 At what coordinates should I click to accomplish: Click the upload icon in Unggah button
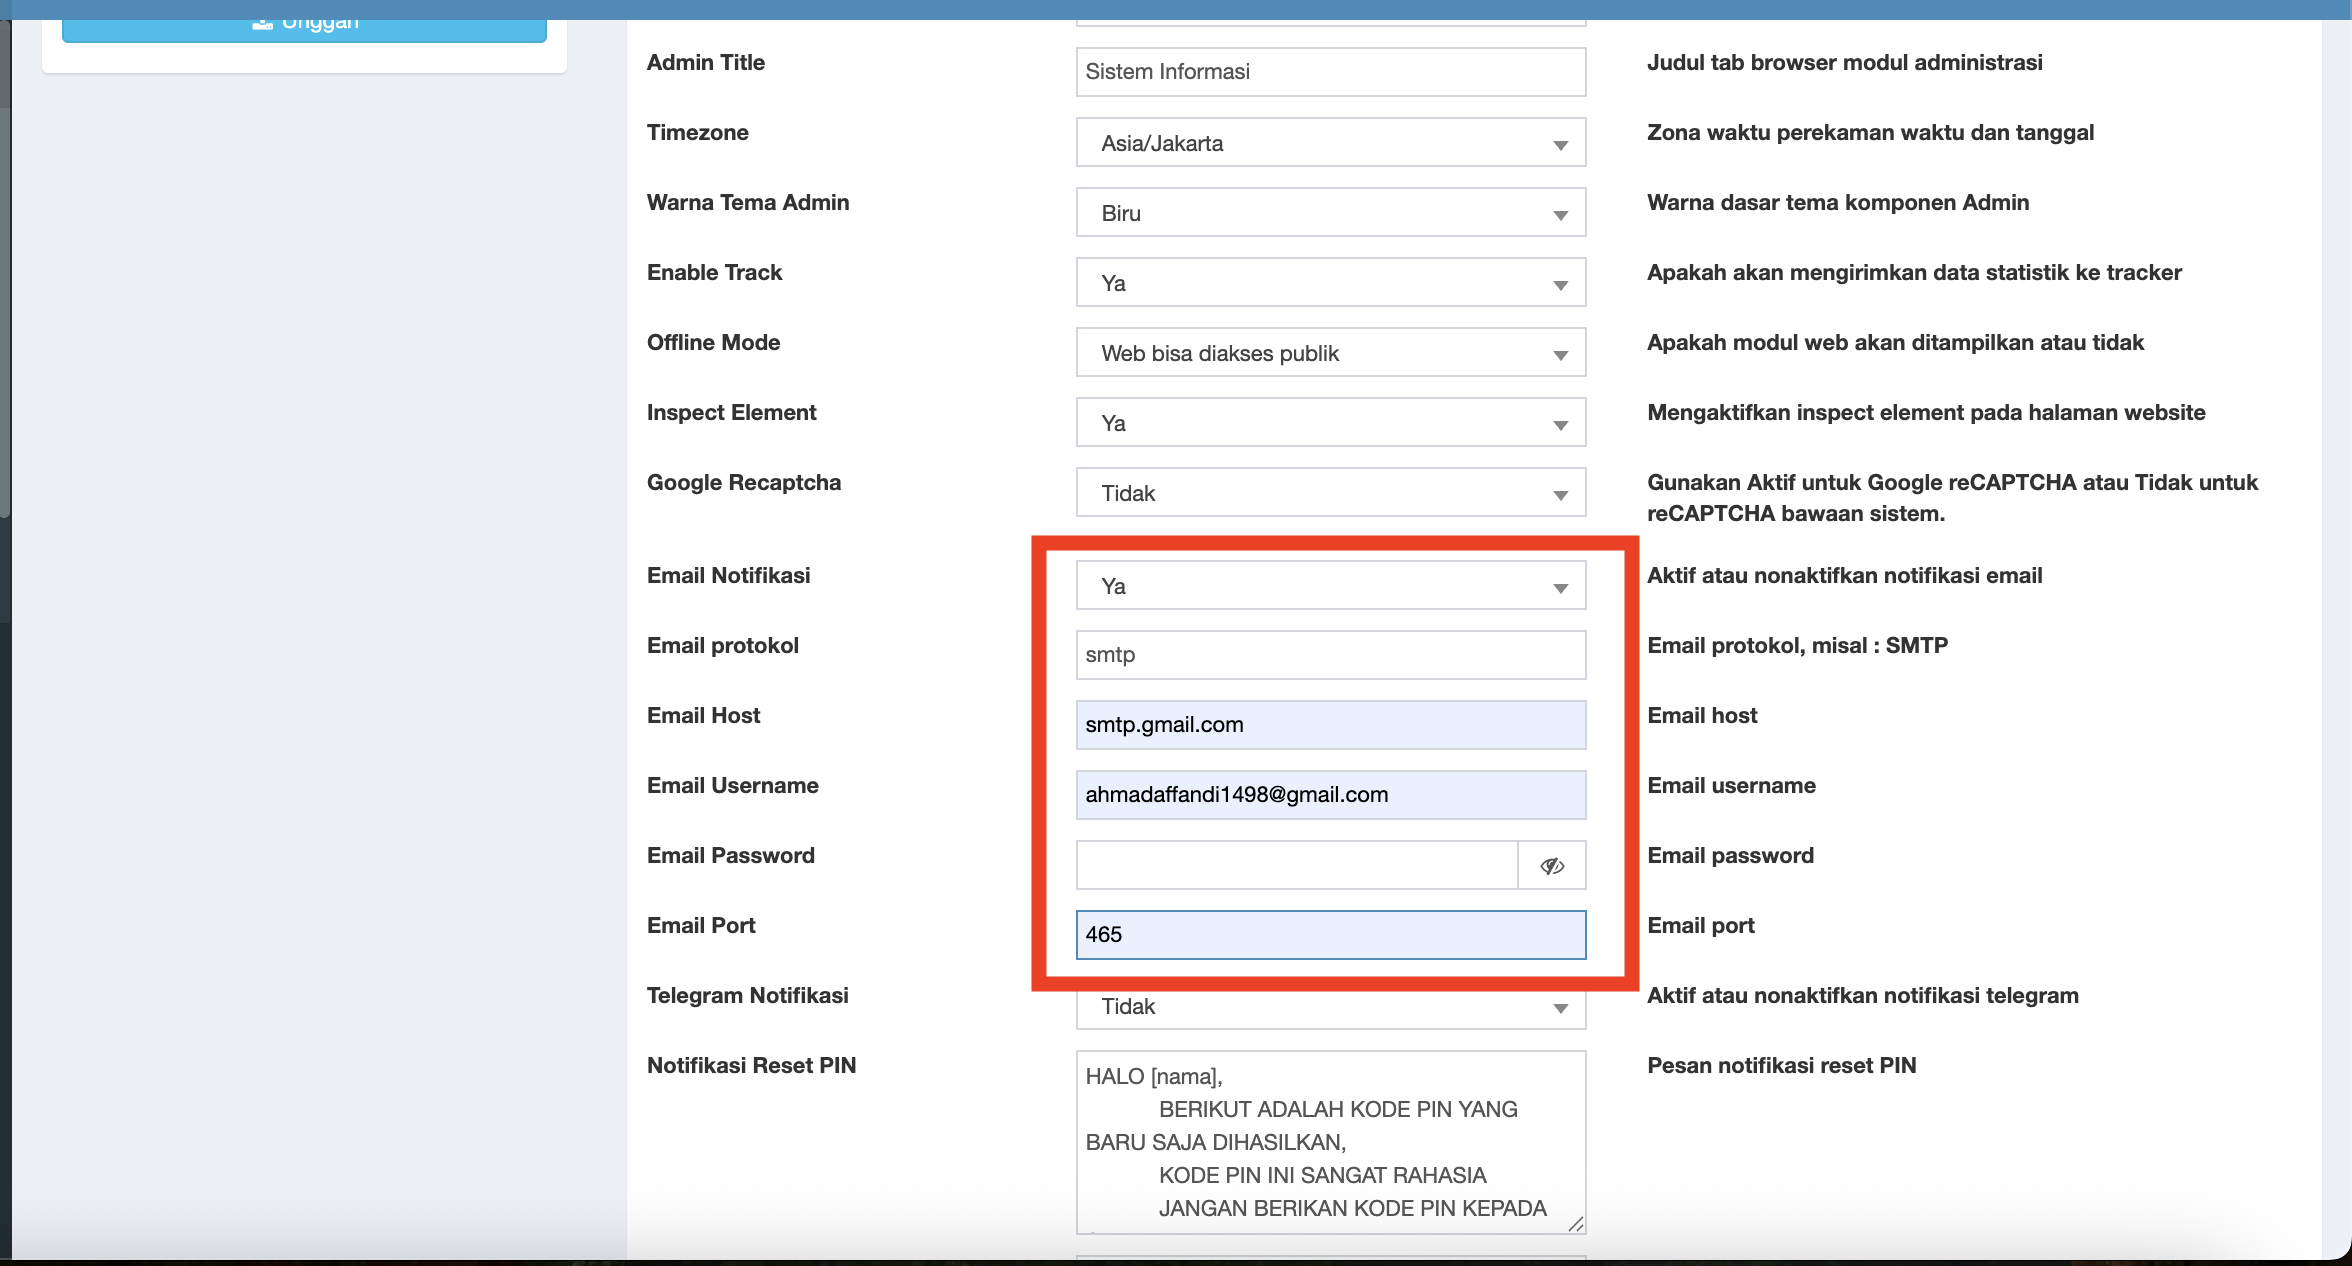point(262,24)
